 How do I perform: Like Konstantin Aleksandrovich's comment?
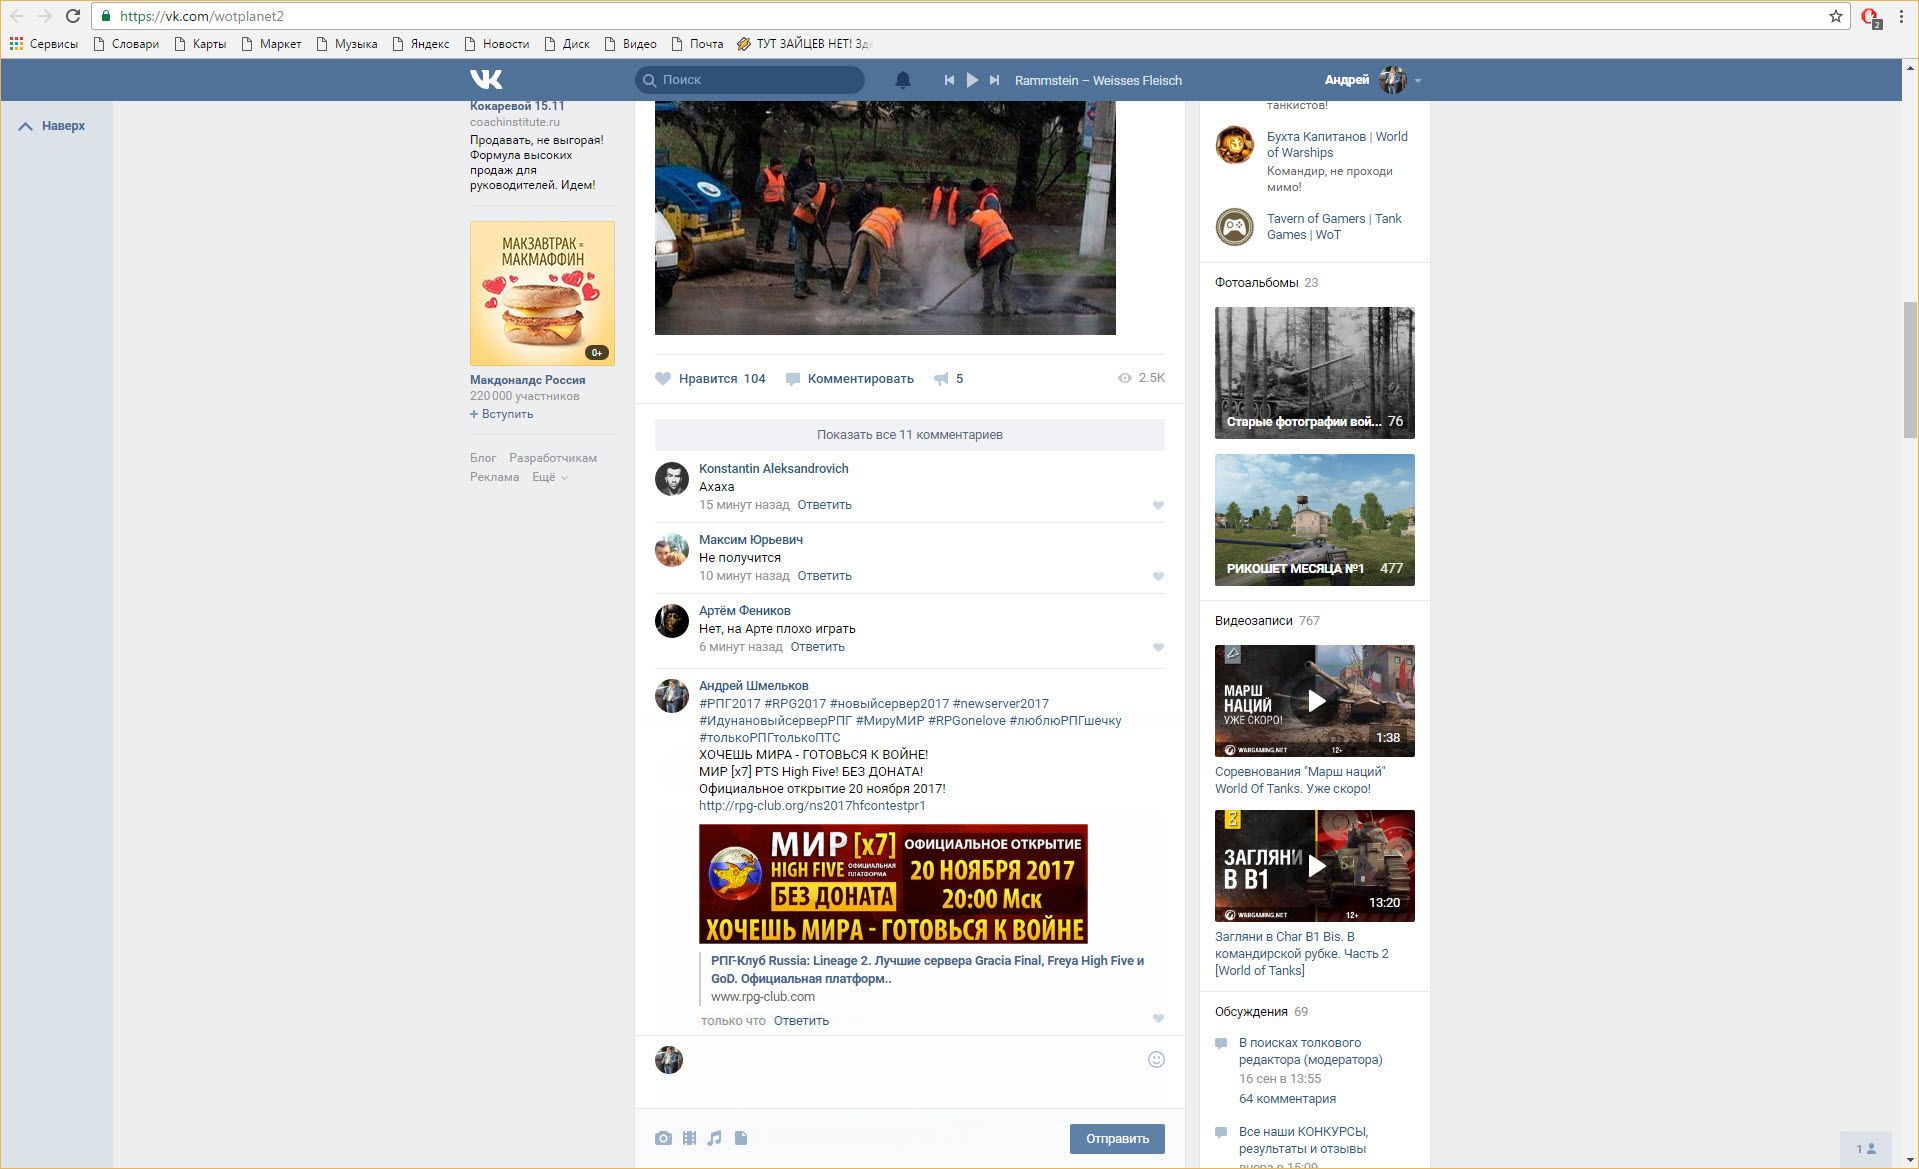pos(1158,506)
